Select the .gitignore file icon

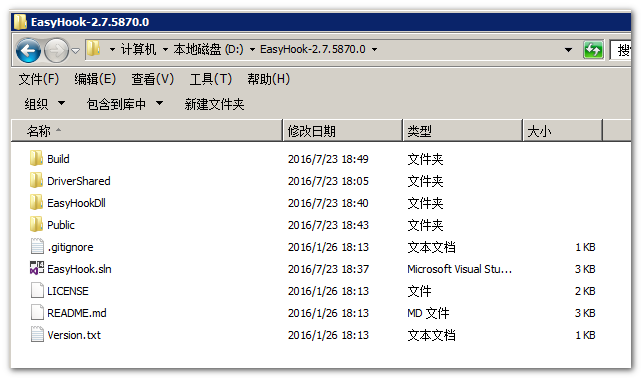point(37,246)
